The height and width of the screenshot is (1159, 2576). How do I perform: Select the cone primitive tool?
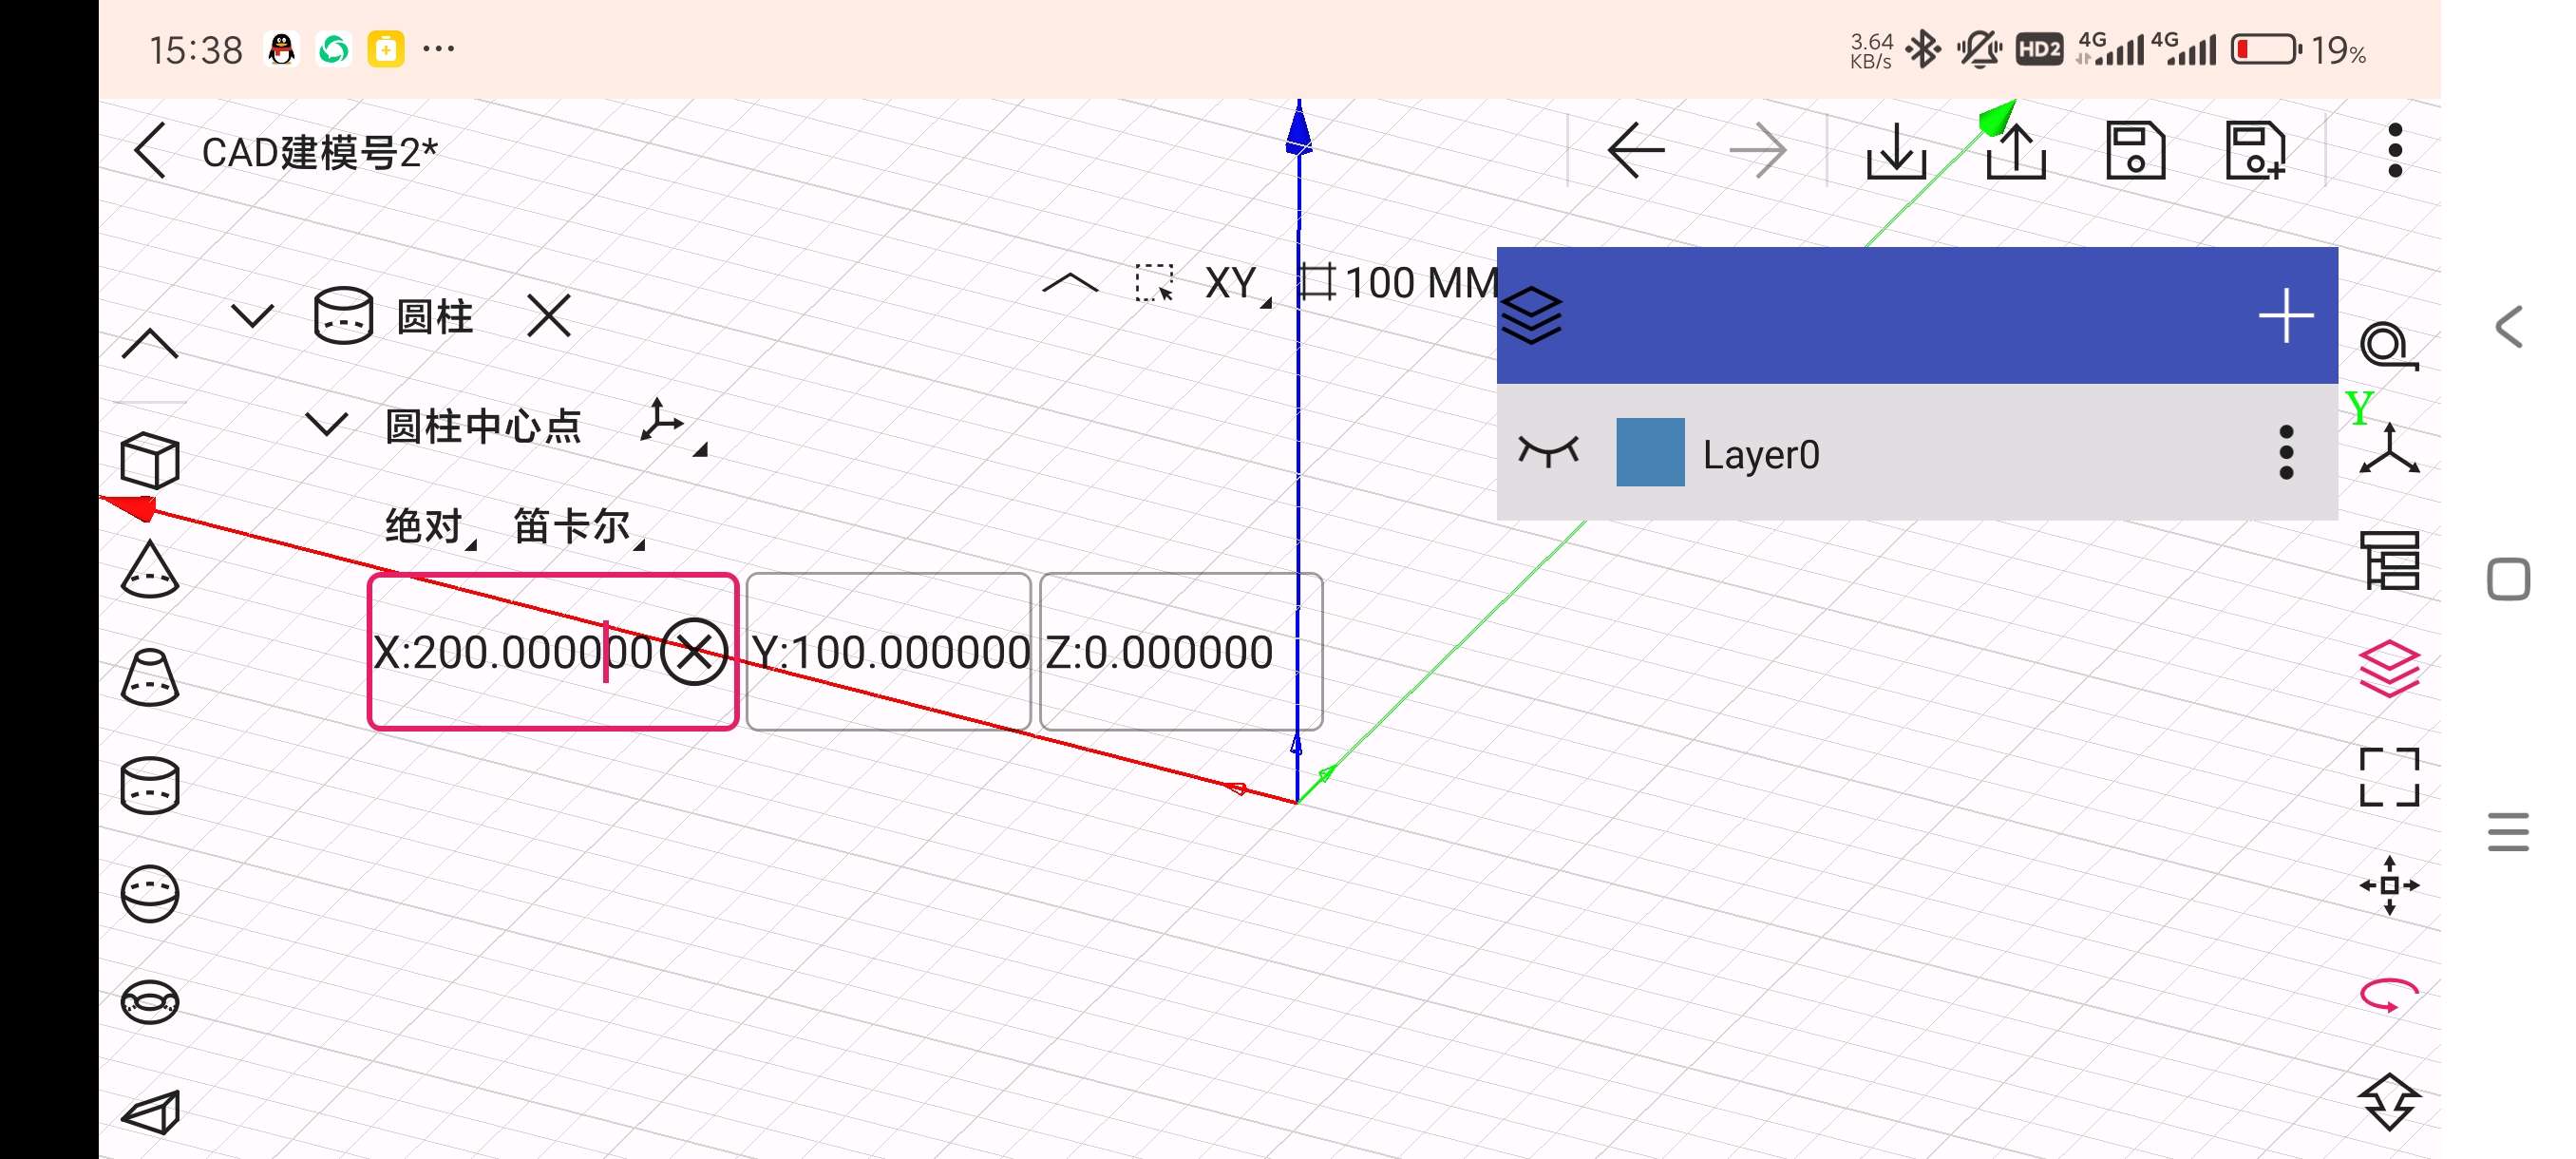point(150,570)
